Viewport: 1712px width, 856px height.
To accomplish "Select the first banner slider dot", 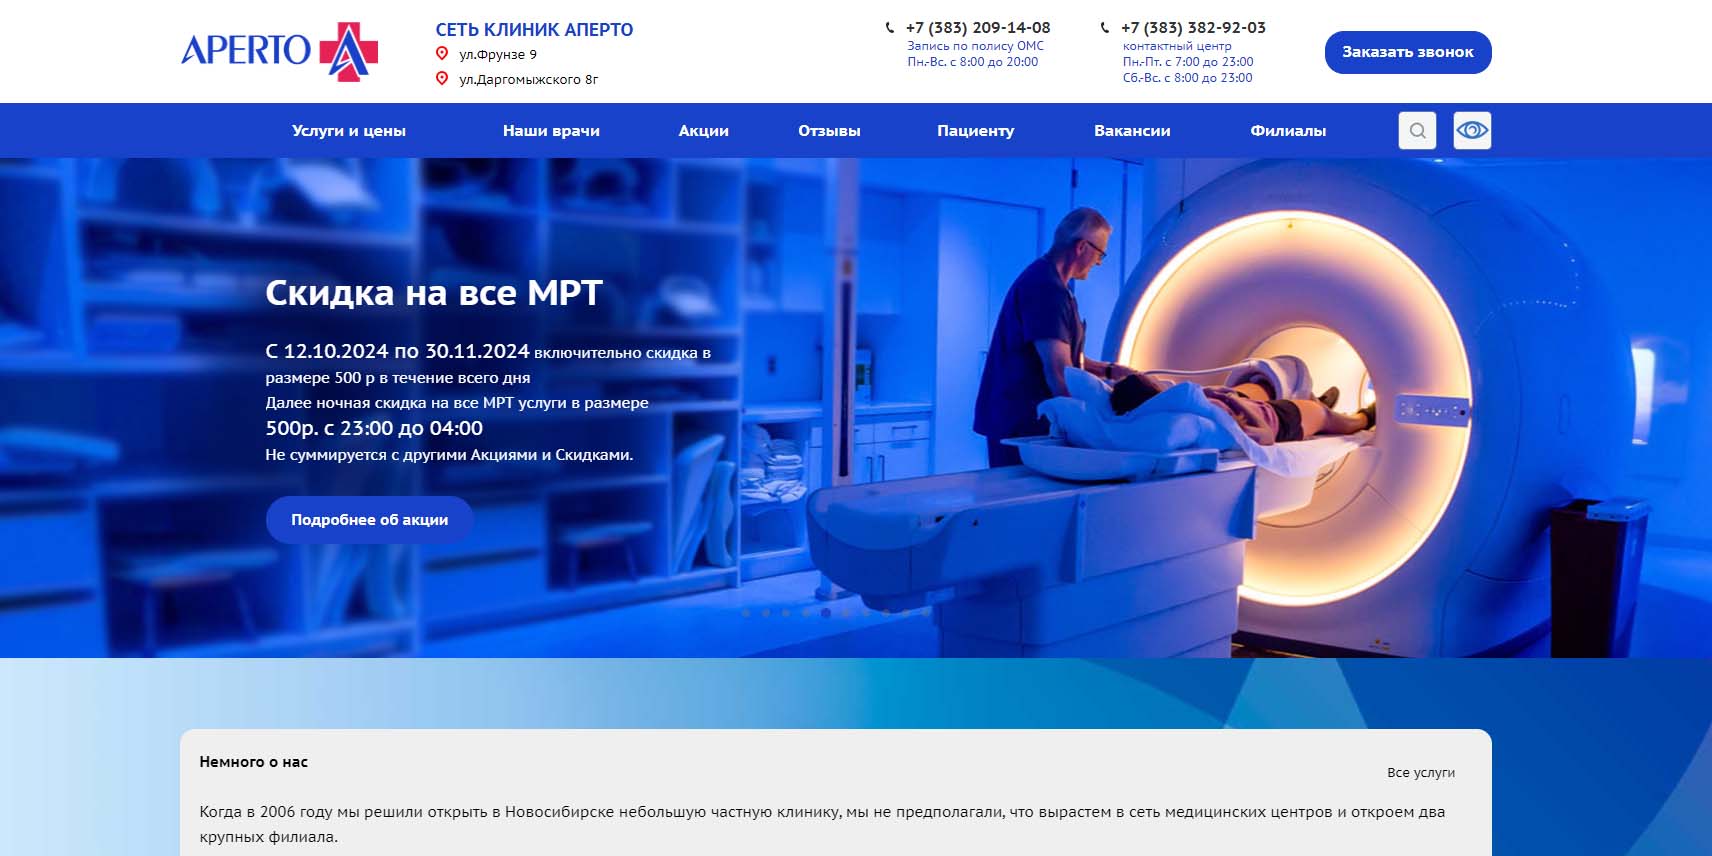I will click(x=746, y=613).
